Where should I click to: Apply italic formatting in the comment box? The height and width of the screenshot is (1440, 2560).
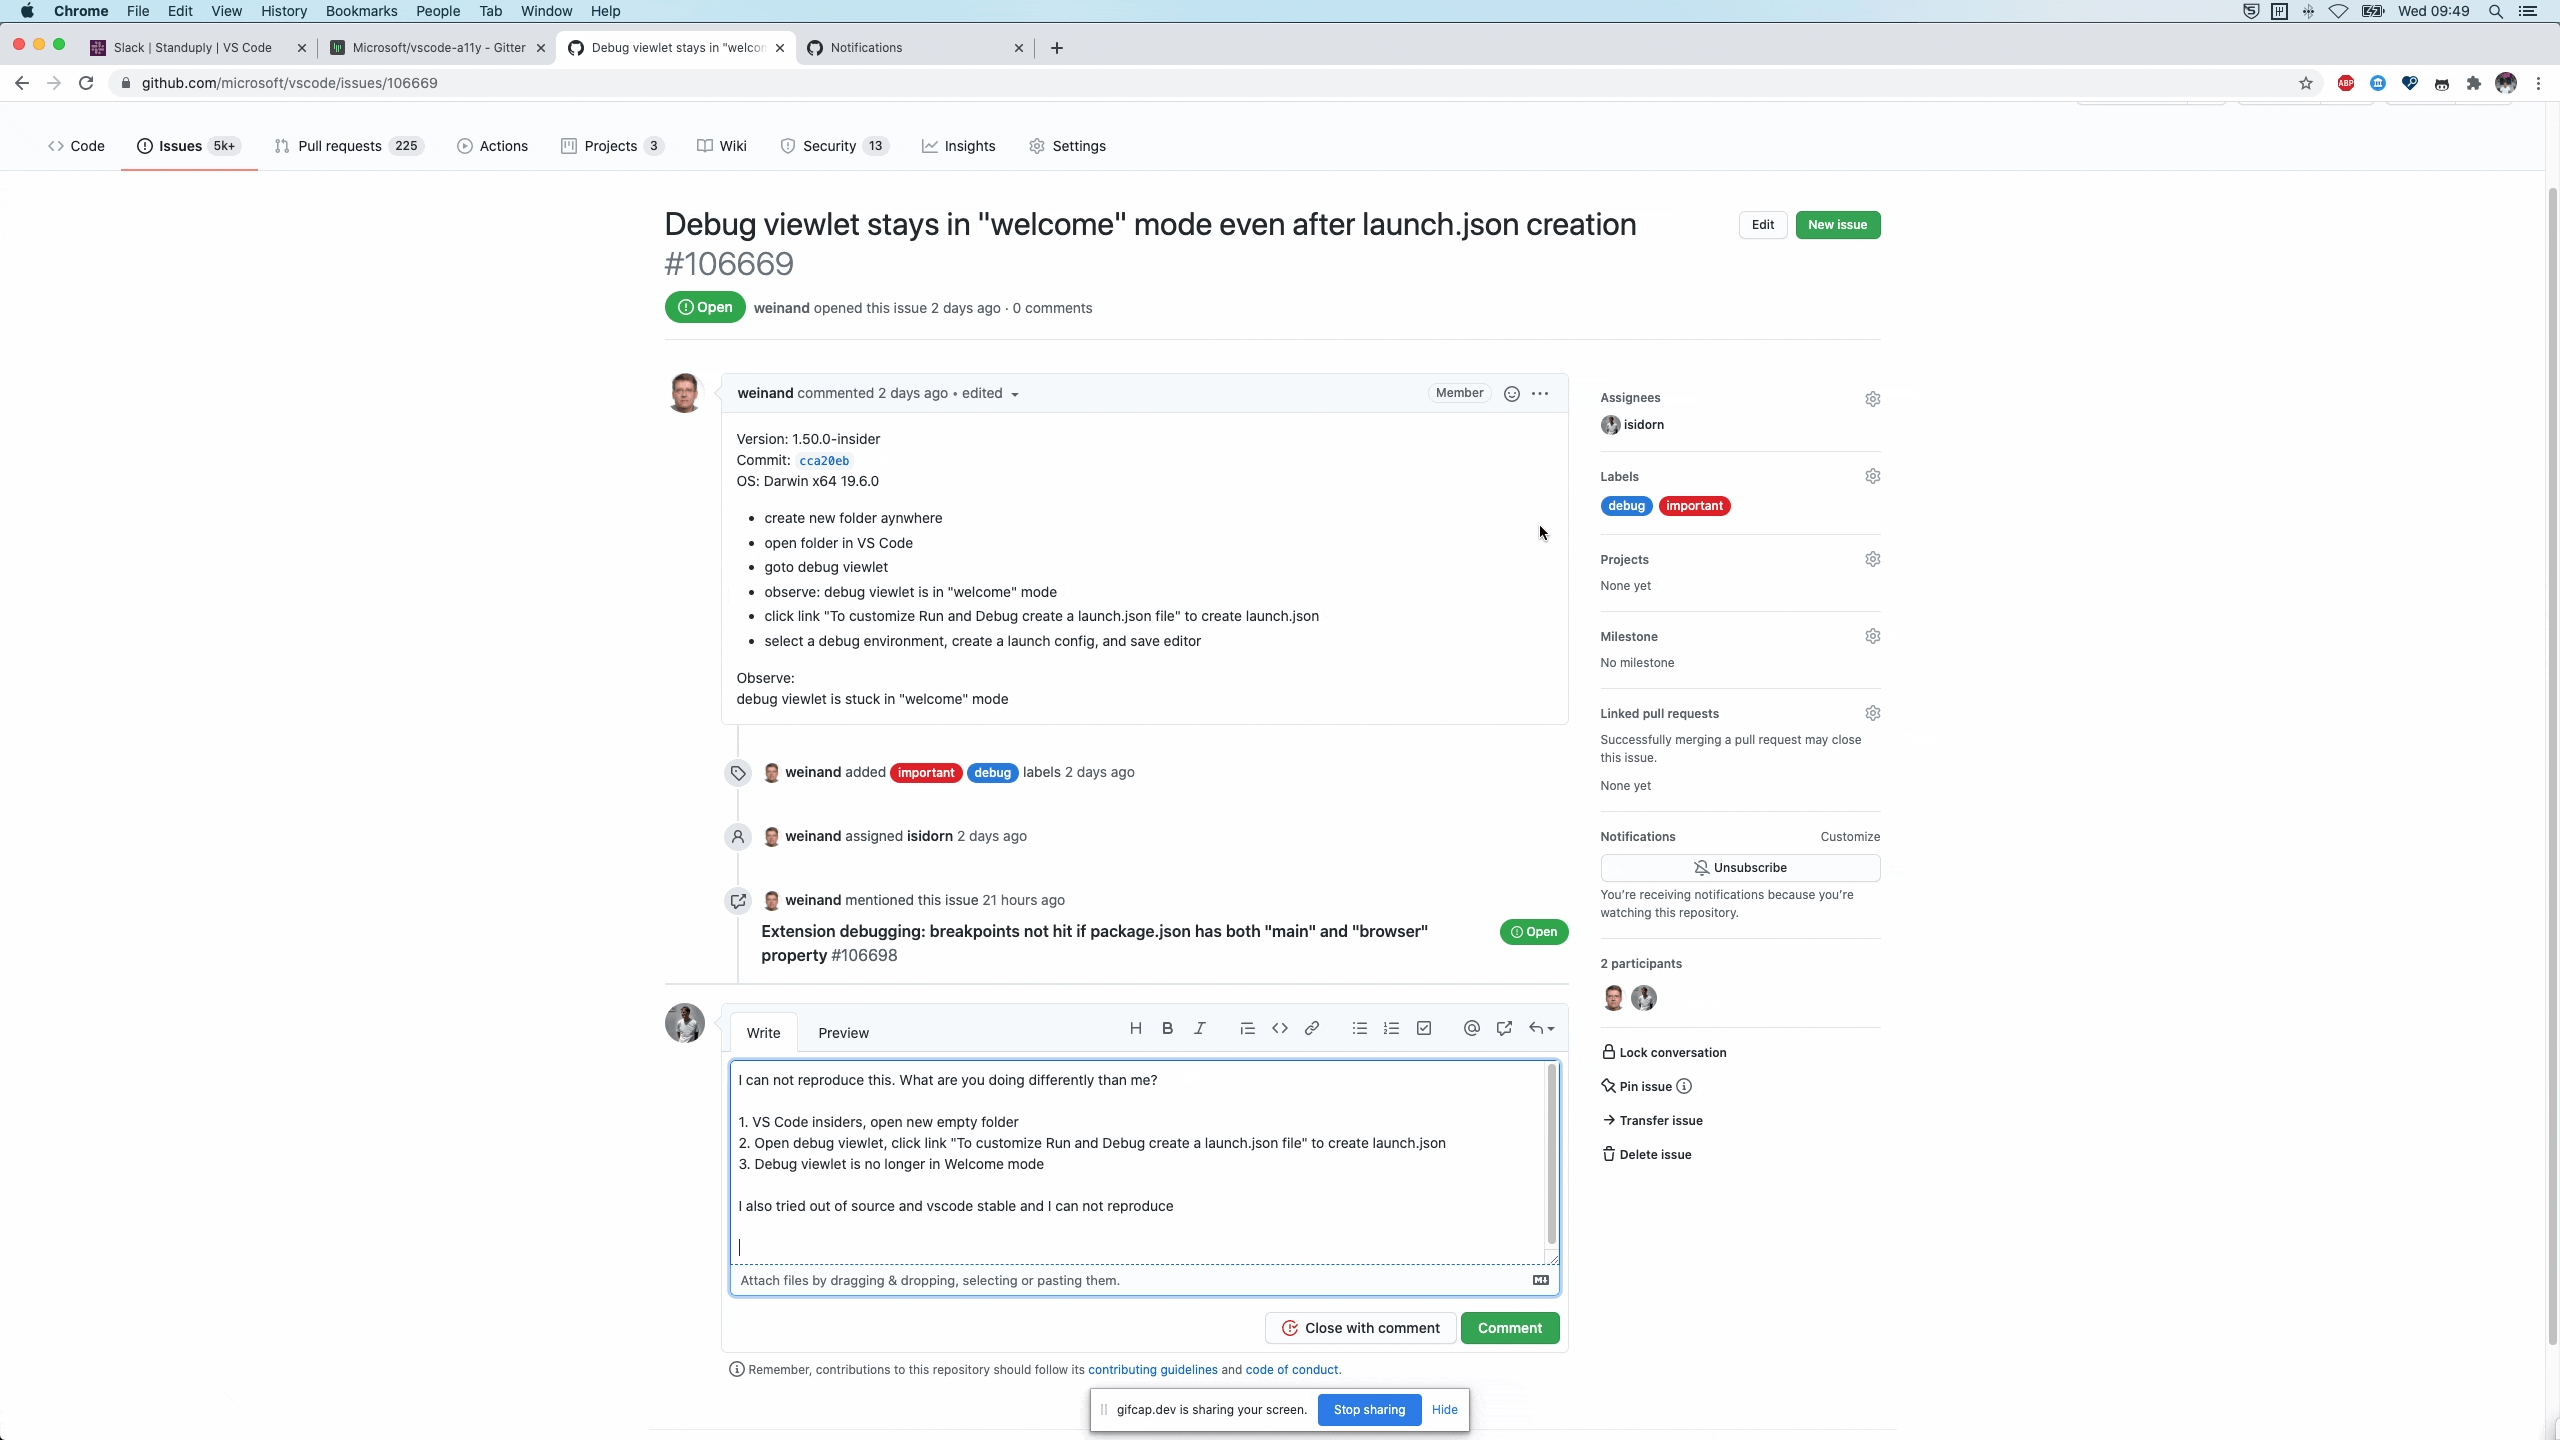[1199, 1029]
